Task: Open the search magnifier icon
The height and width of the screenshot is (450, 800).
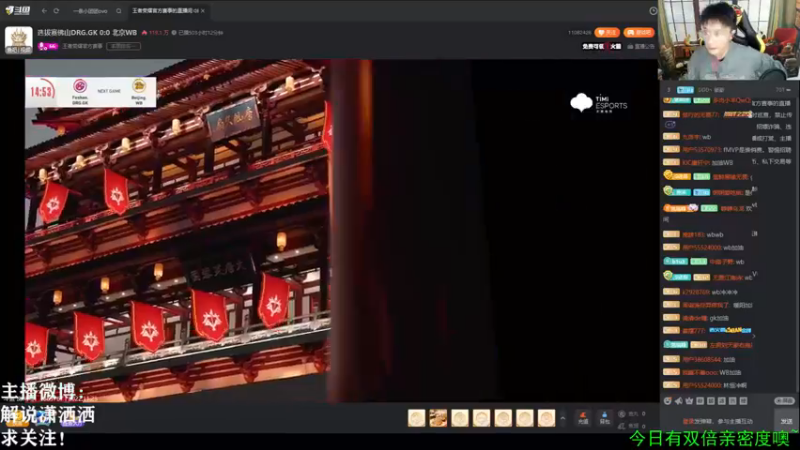Action: click(x=118, y=11)
